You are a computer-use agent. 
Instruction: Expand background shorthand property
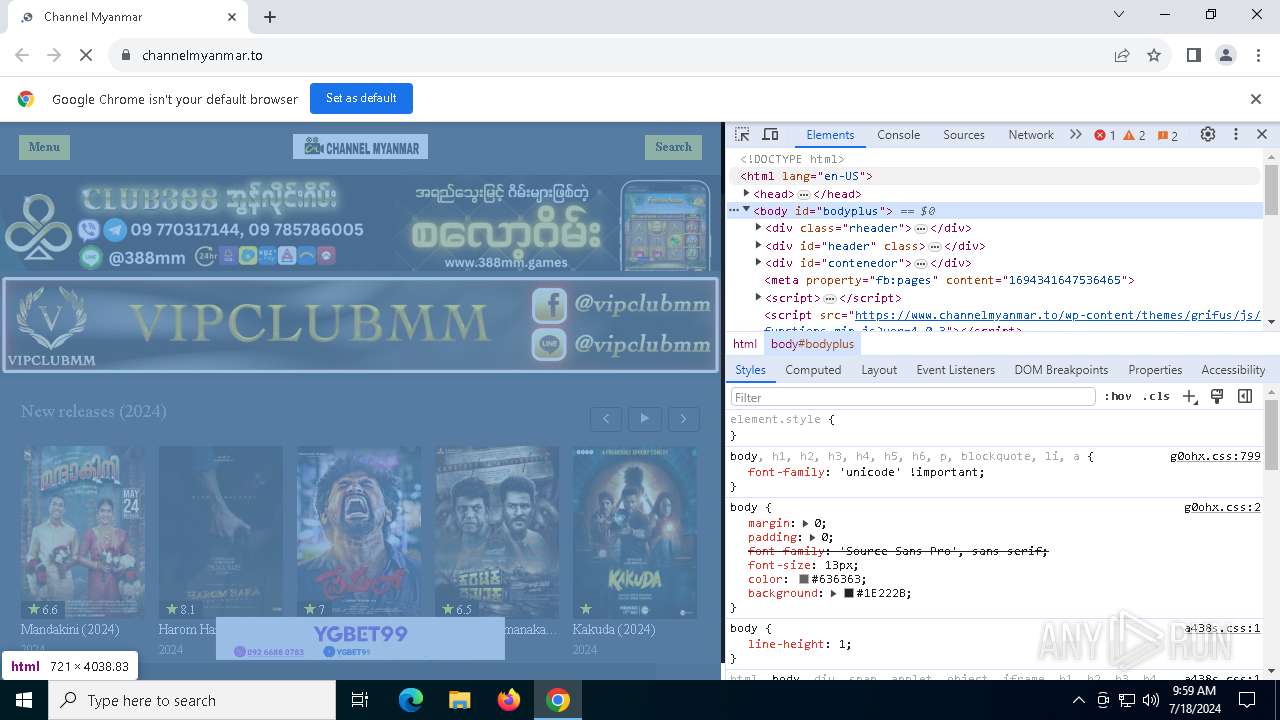pos(834,593)
